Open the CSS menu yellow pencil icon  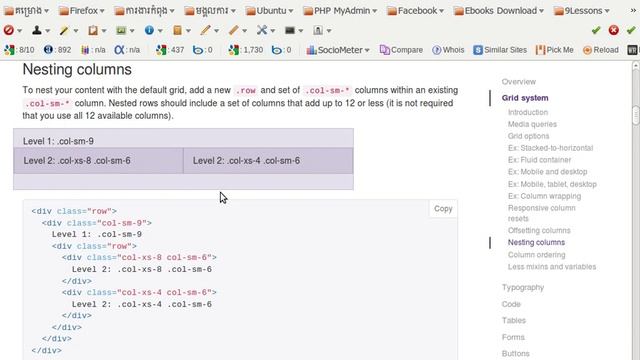coord(64,30)
